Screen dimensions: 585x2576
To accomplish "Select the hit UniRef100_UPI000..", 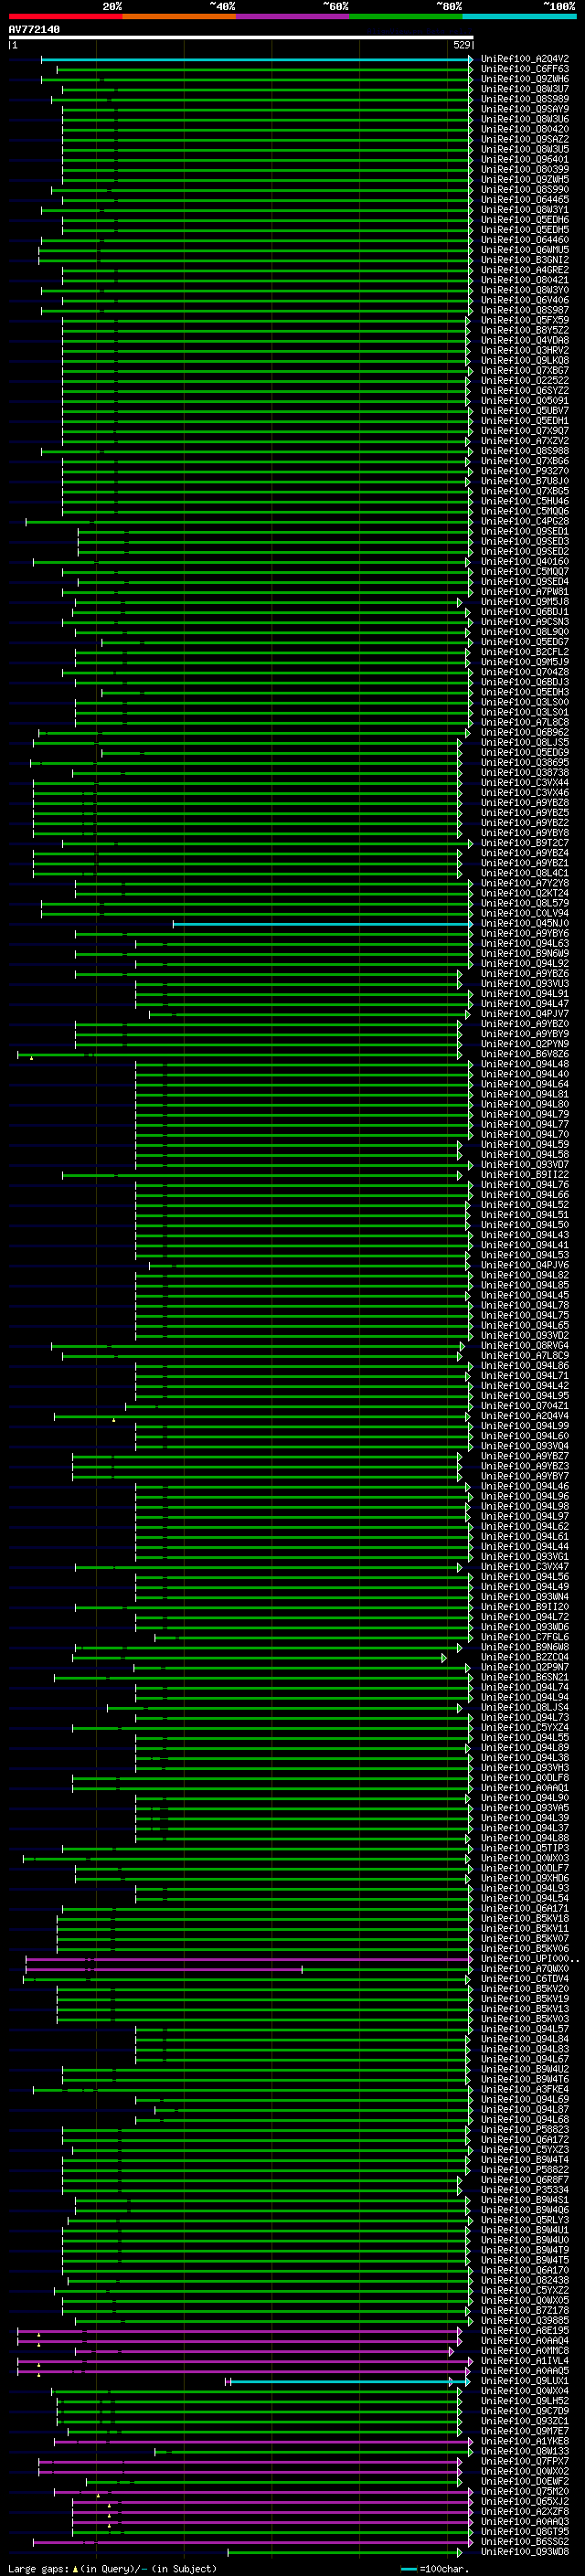I will coord(529,1961).
